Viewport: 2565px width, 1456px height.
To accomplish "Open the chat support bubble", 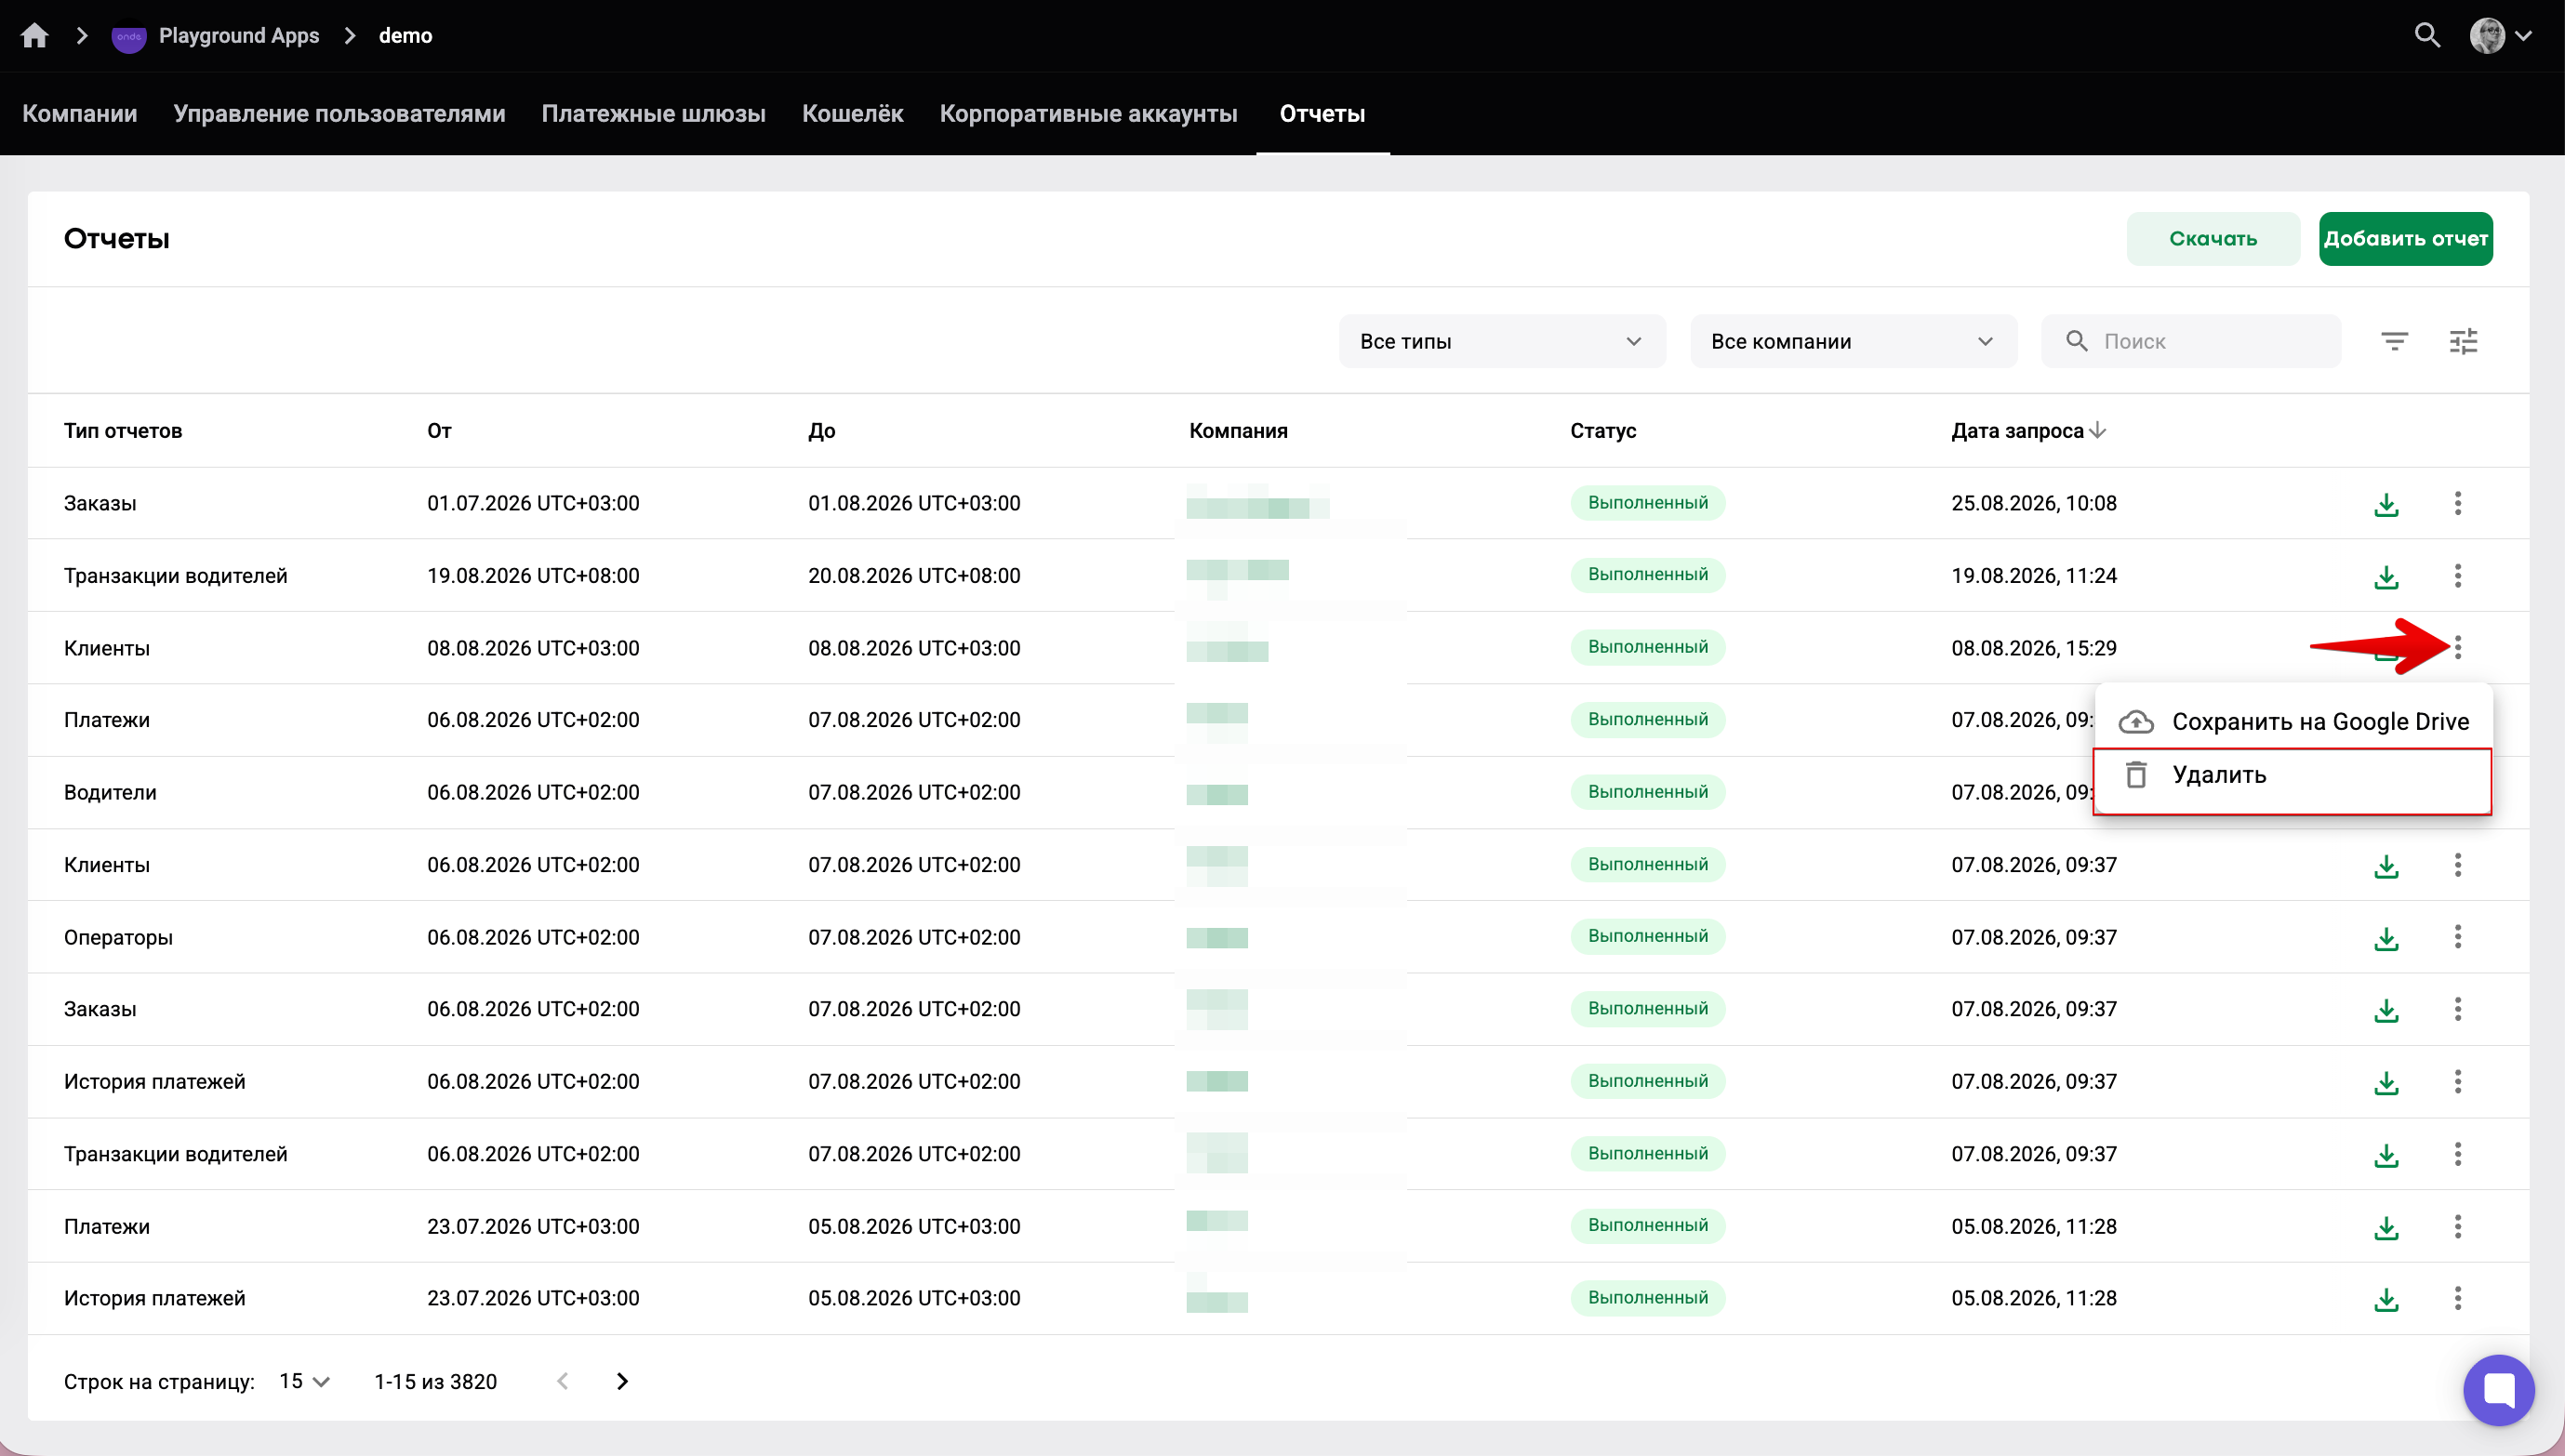I will click(x=2498, y=1389).
